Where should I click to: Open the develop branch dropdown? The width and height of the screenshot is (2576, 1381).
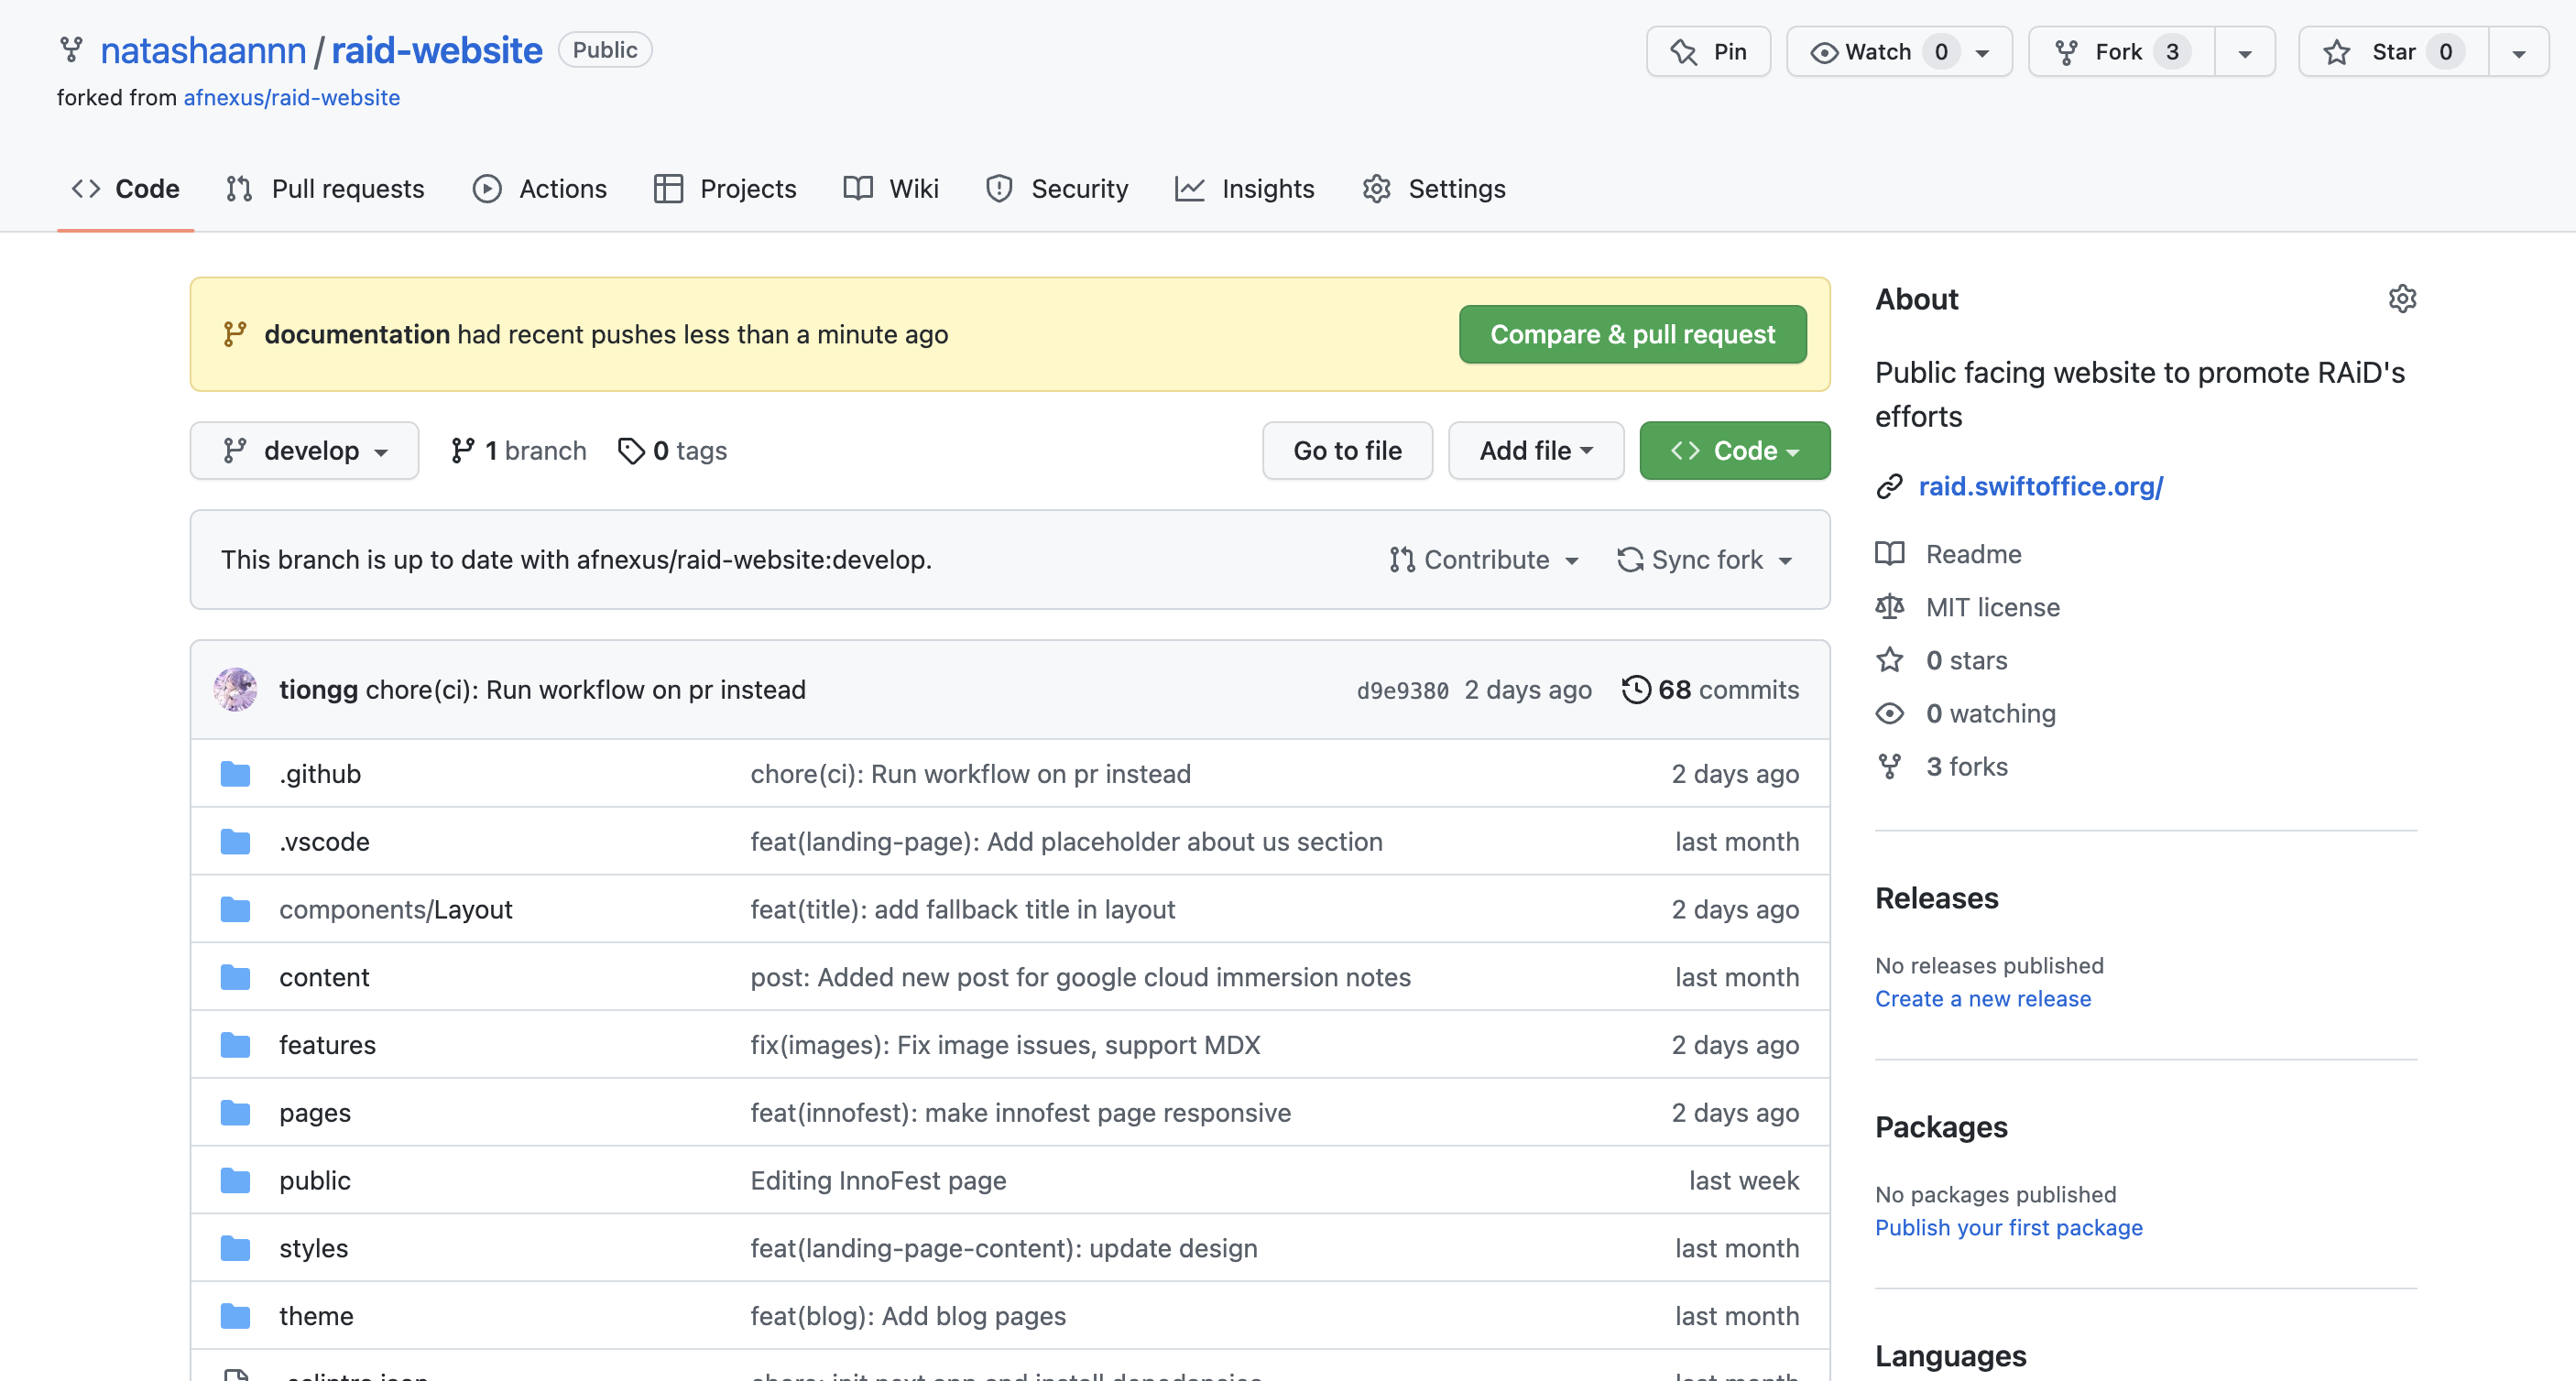(x=304, y=451)
